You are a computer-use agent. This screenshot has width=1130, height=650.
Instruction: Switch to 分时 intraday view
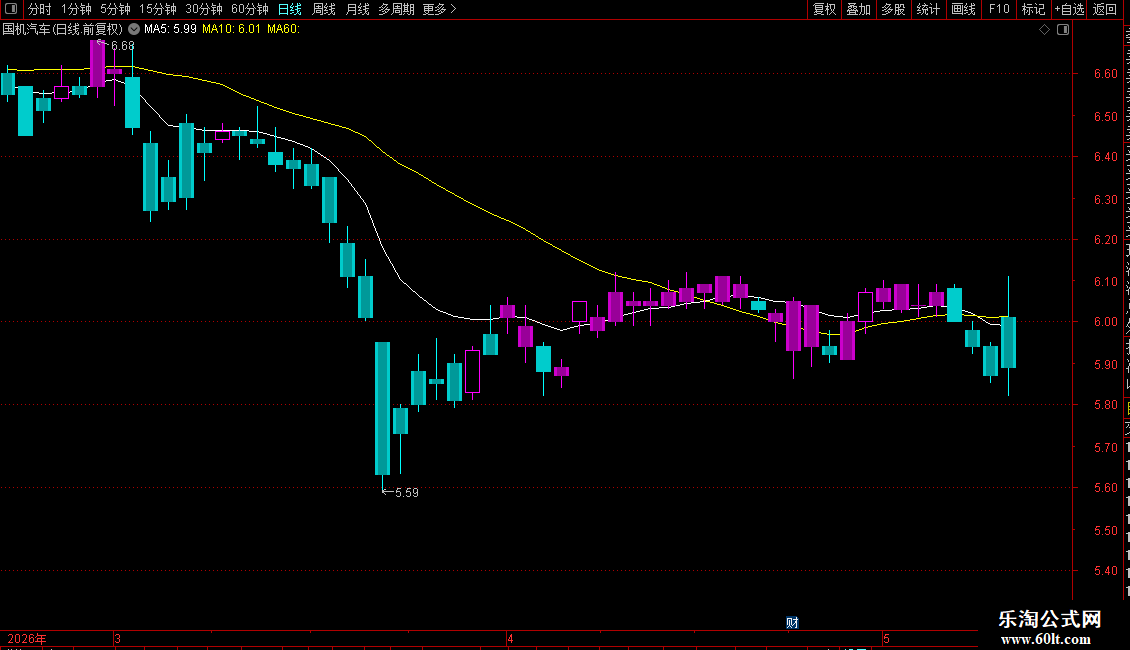pyautogui.click(x=40, y=9)
